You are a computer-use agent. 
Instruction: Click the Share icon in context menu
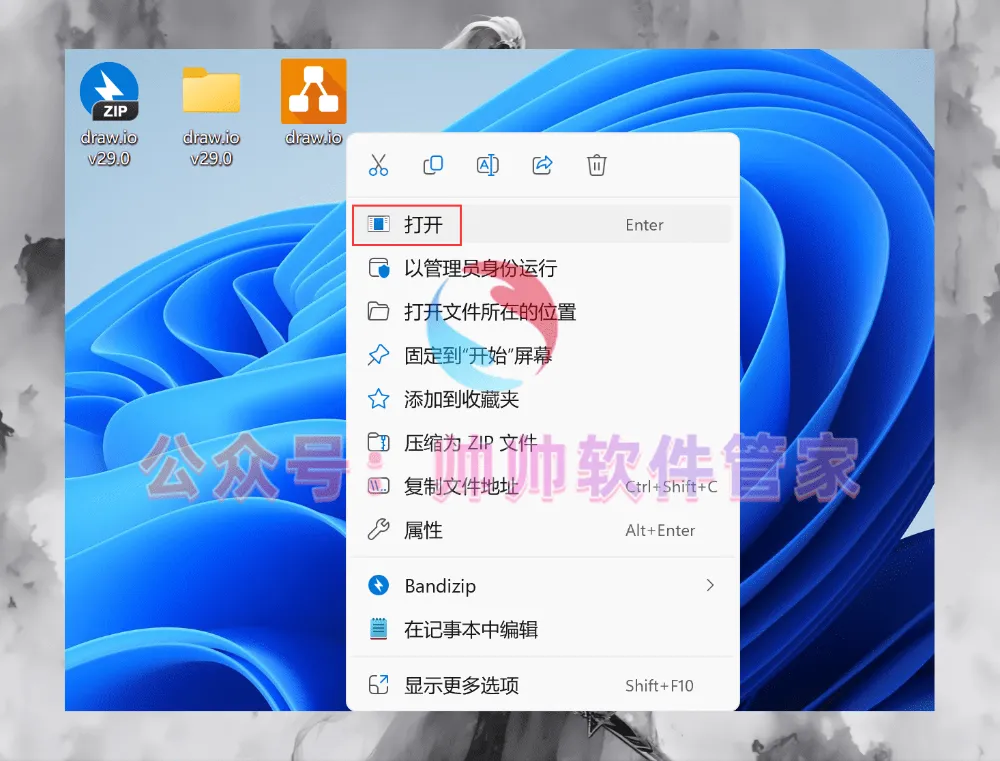pyautogui.click(x=542, y=165)
